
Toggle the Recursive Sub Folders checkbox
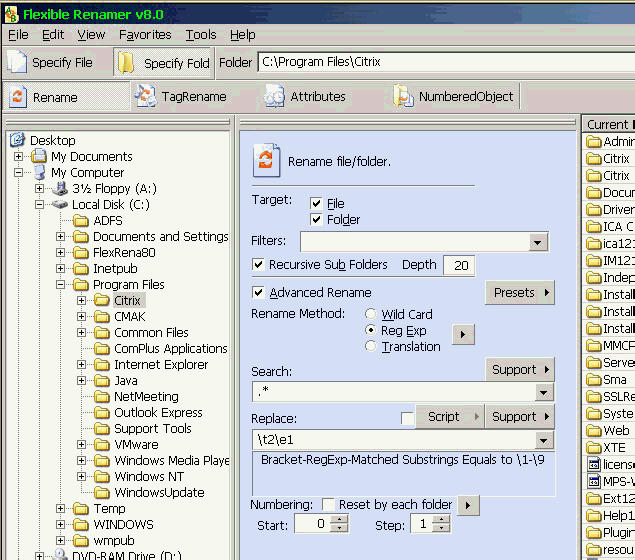coord(259,265)
